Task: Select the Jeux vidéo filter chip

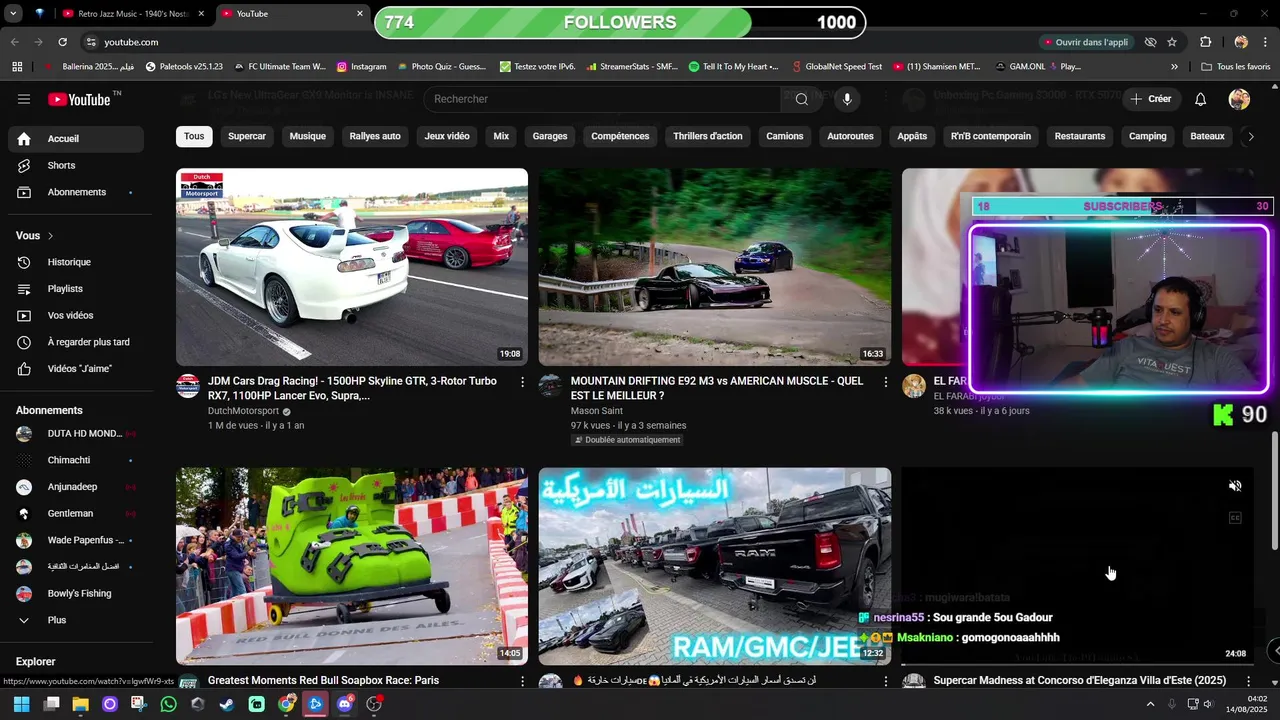Action: 447,136
